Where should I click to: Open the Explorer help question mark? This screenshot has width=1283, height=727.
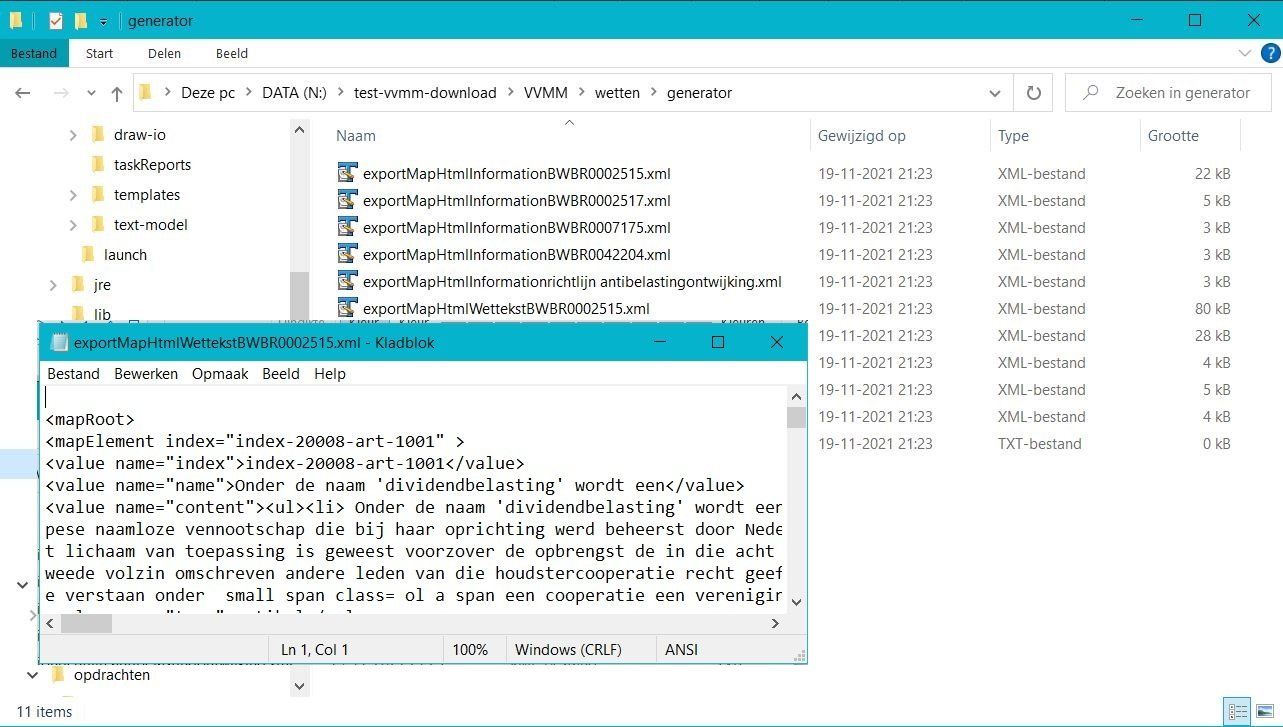point(1270,53)
